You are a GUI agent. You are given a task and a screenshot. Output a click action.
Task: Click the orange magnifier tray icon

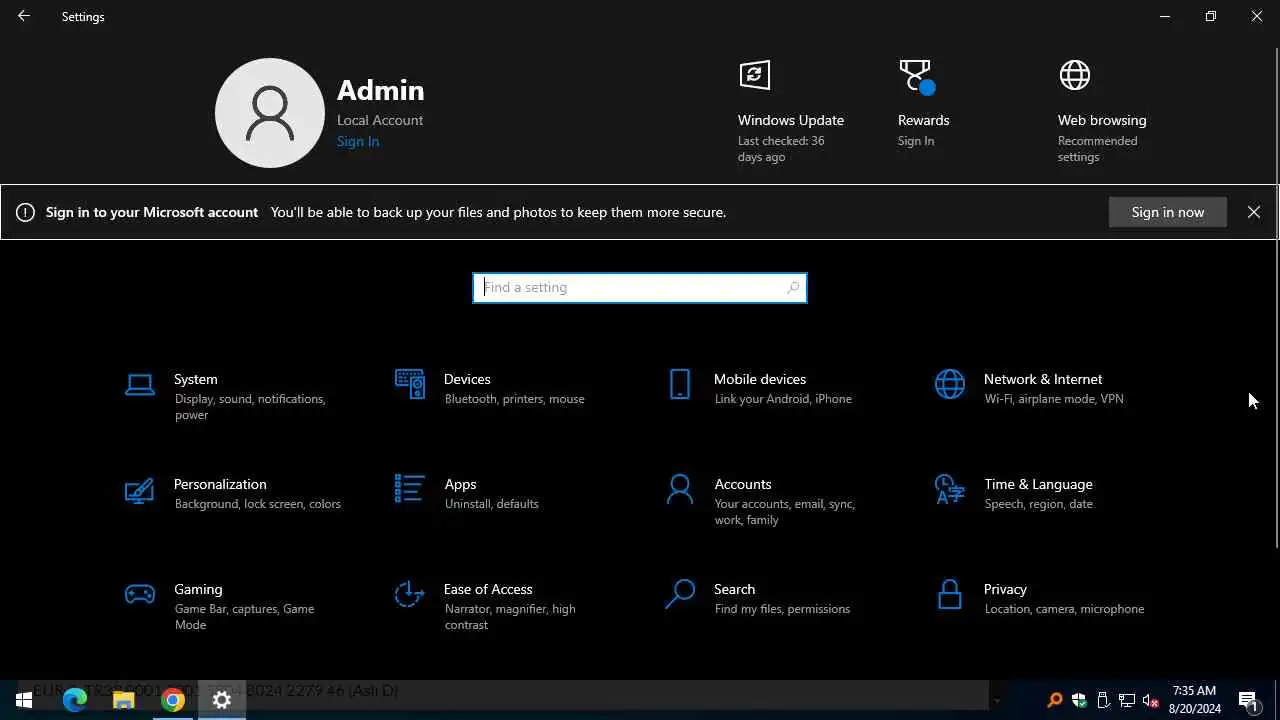pyautogui.click(x=1054, y=700)
